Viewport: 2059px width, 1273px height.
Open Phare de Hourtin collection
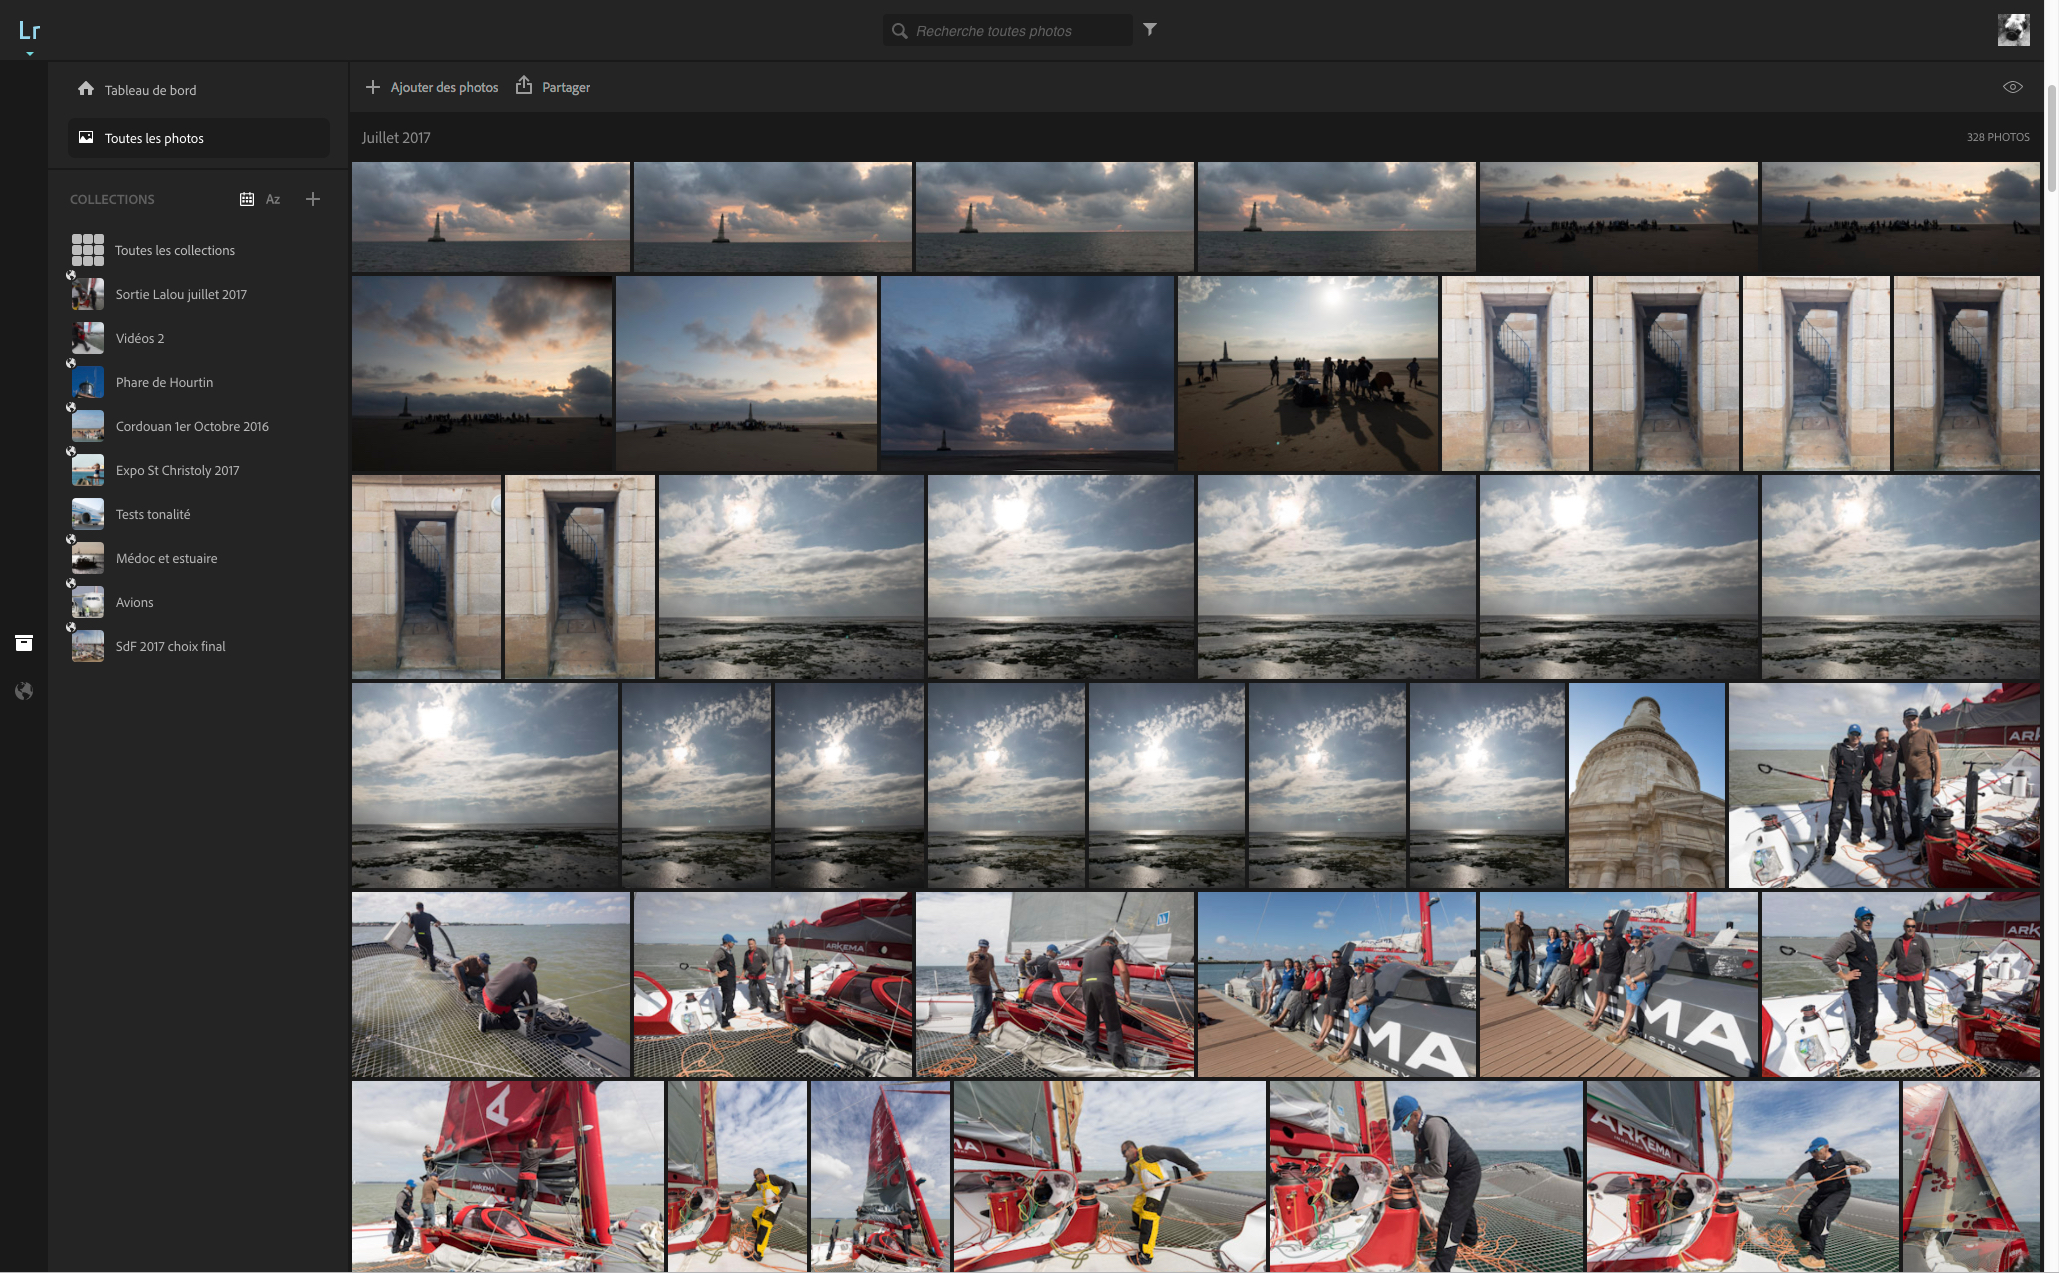point(164,382)
